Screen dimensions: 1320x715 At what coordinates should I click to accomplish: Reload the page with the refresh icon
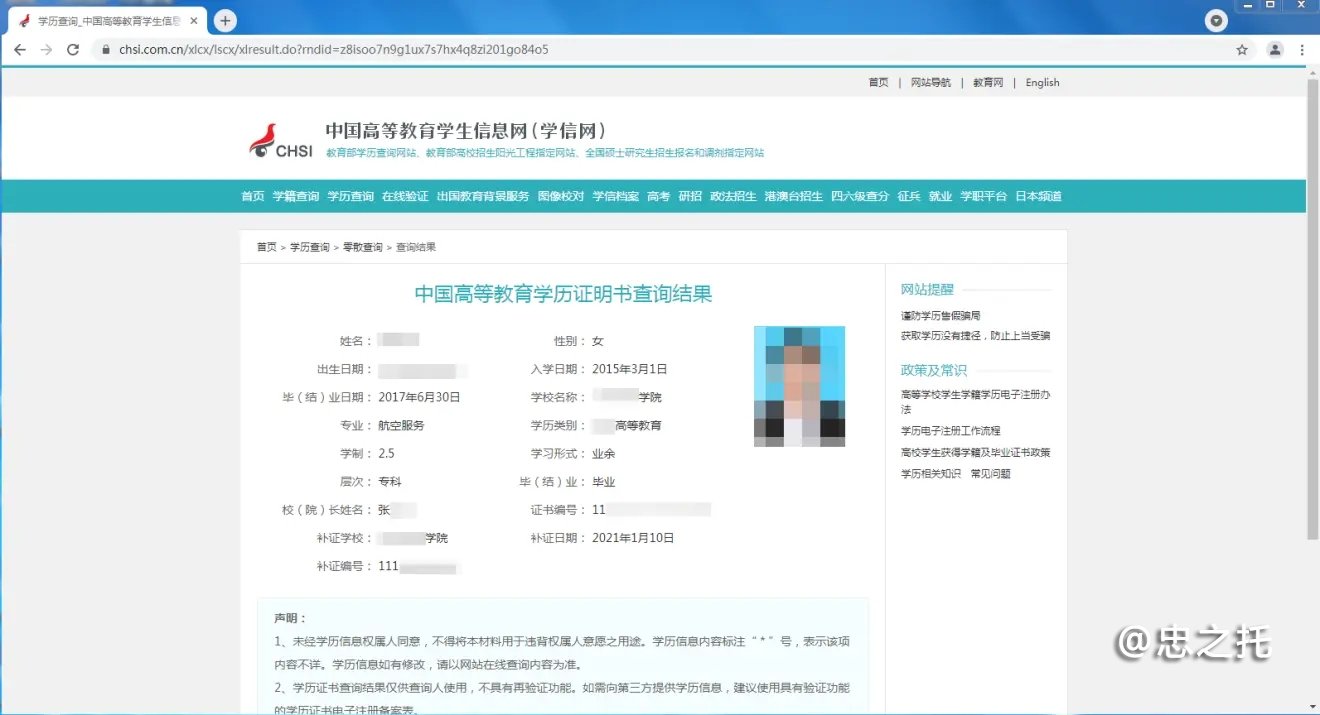[x=73, y=49]
